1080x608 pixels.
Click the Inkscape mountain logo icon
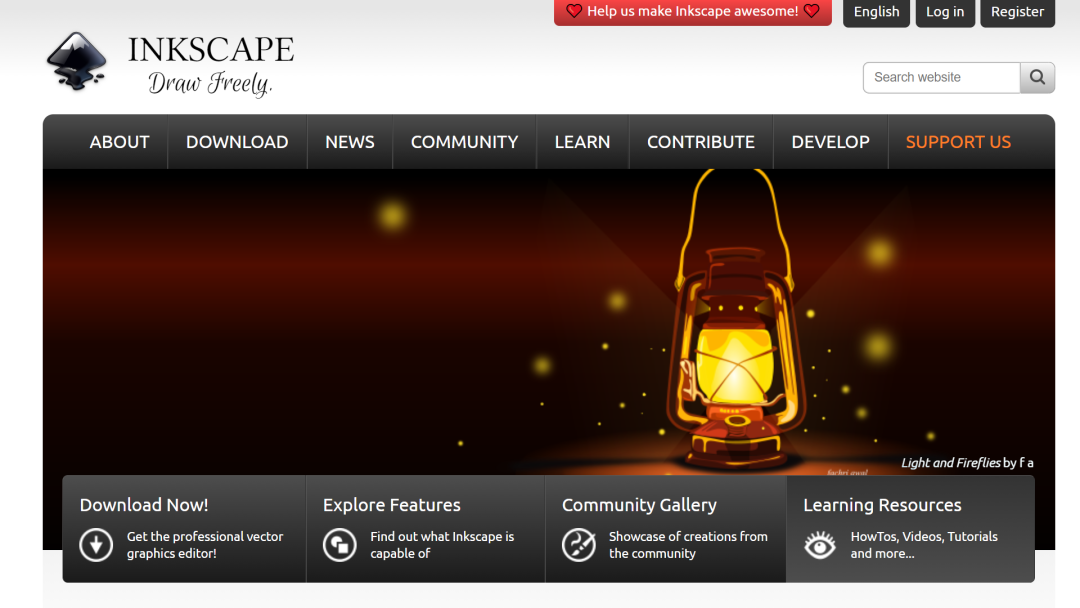[x=76, y=61]
